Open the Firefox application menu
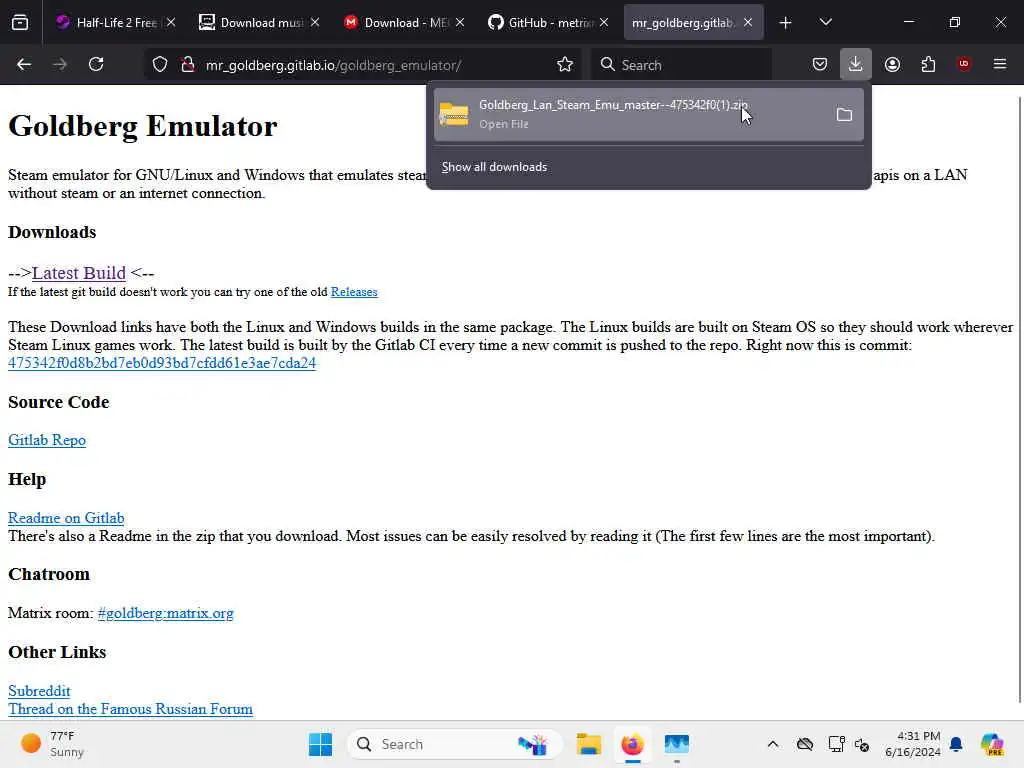Image resolution: width=1024 pixels, height=768 pixels. point(1000,64)
